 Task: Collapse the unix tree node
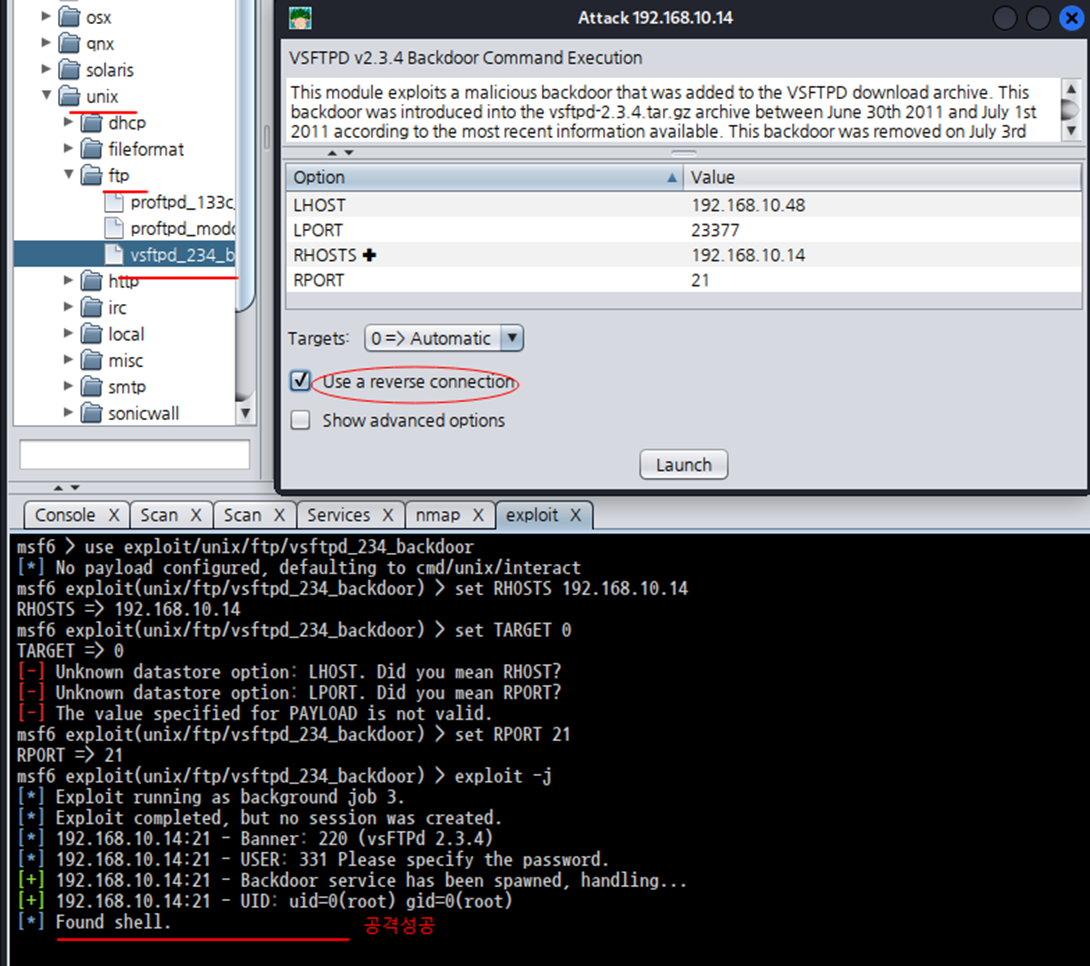(46, 95)
